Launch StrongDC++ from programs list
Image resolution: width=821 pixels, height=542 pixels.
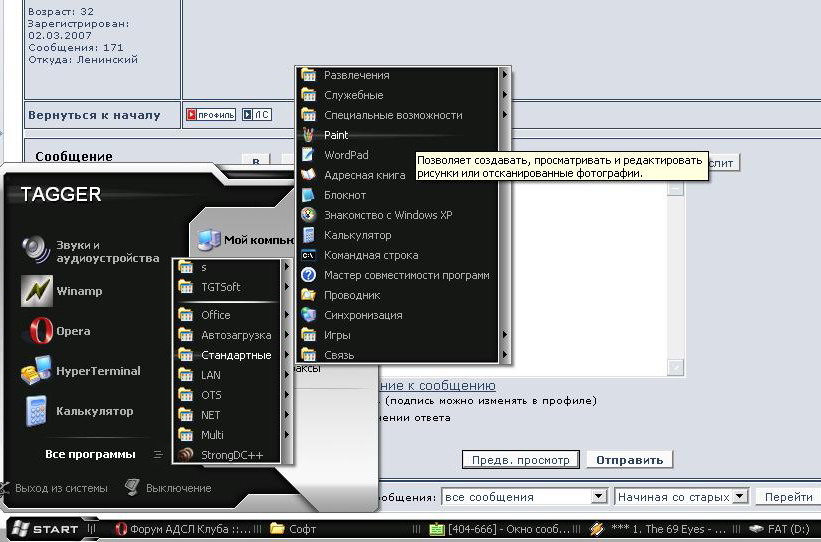click(228, 455)
